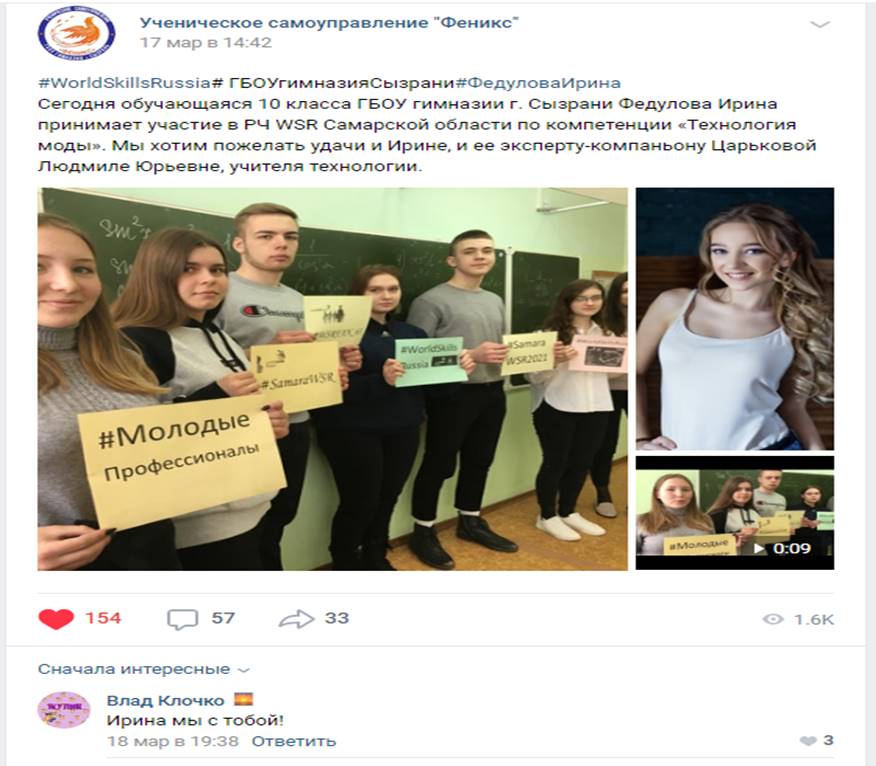The height and width of the screenshot is (766, 876).
Task: Open hashtag #ФедуловаИрина
Action: [x=538, y=83]
